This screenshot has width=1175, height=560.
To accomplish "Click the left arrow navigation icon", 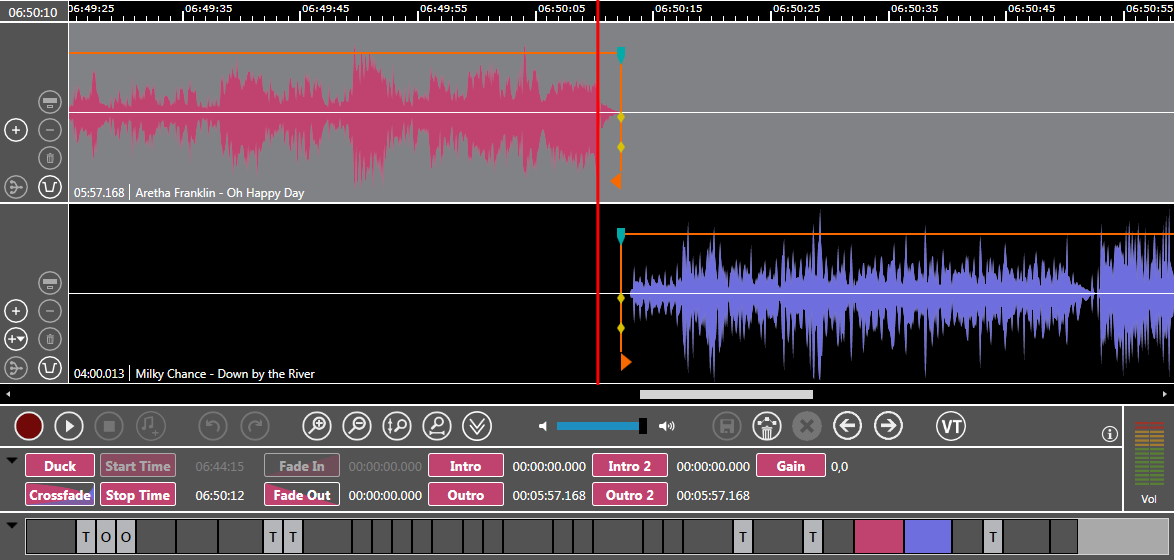I will pyautogui.click(x=848, y=426).
